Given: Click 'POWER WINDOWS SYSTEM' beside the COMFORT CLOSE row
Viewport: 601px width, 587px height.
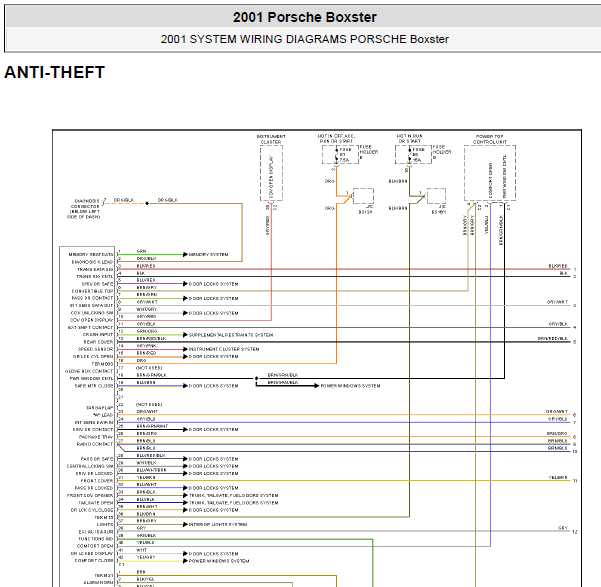Looking at the screenshot, I should 219,561.
